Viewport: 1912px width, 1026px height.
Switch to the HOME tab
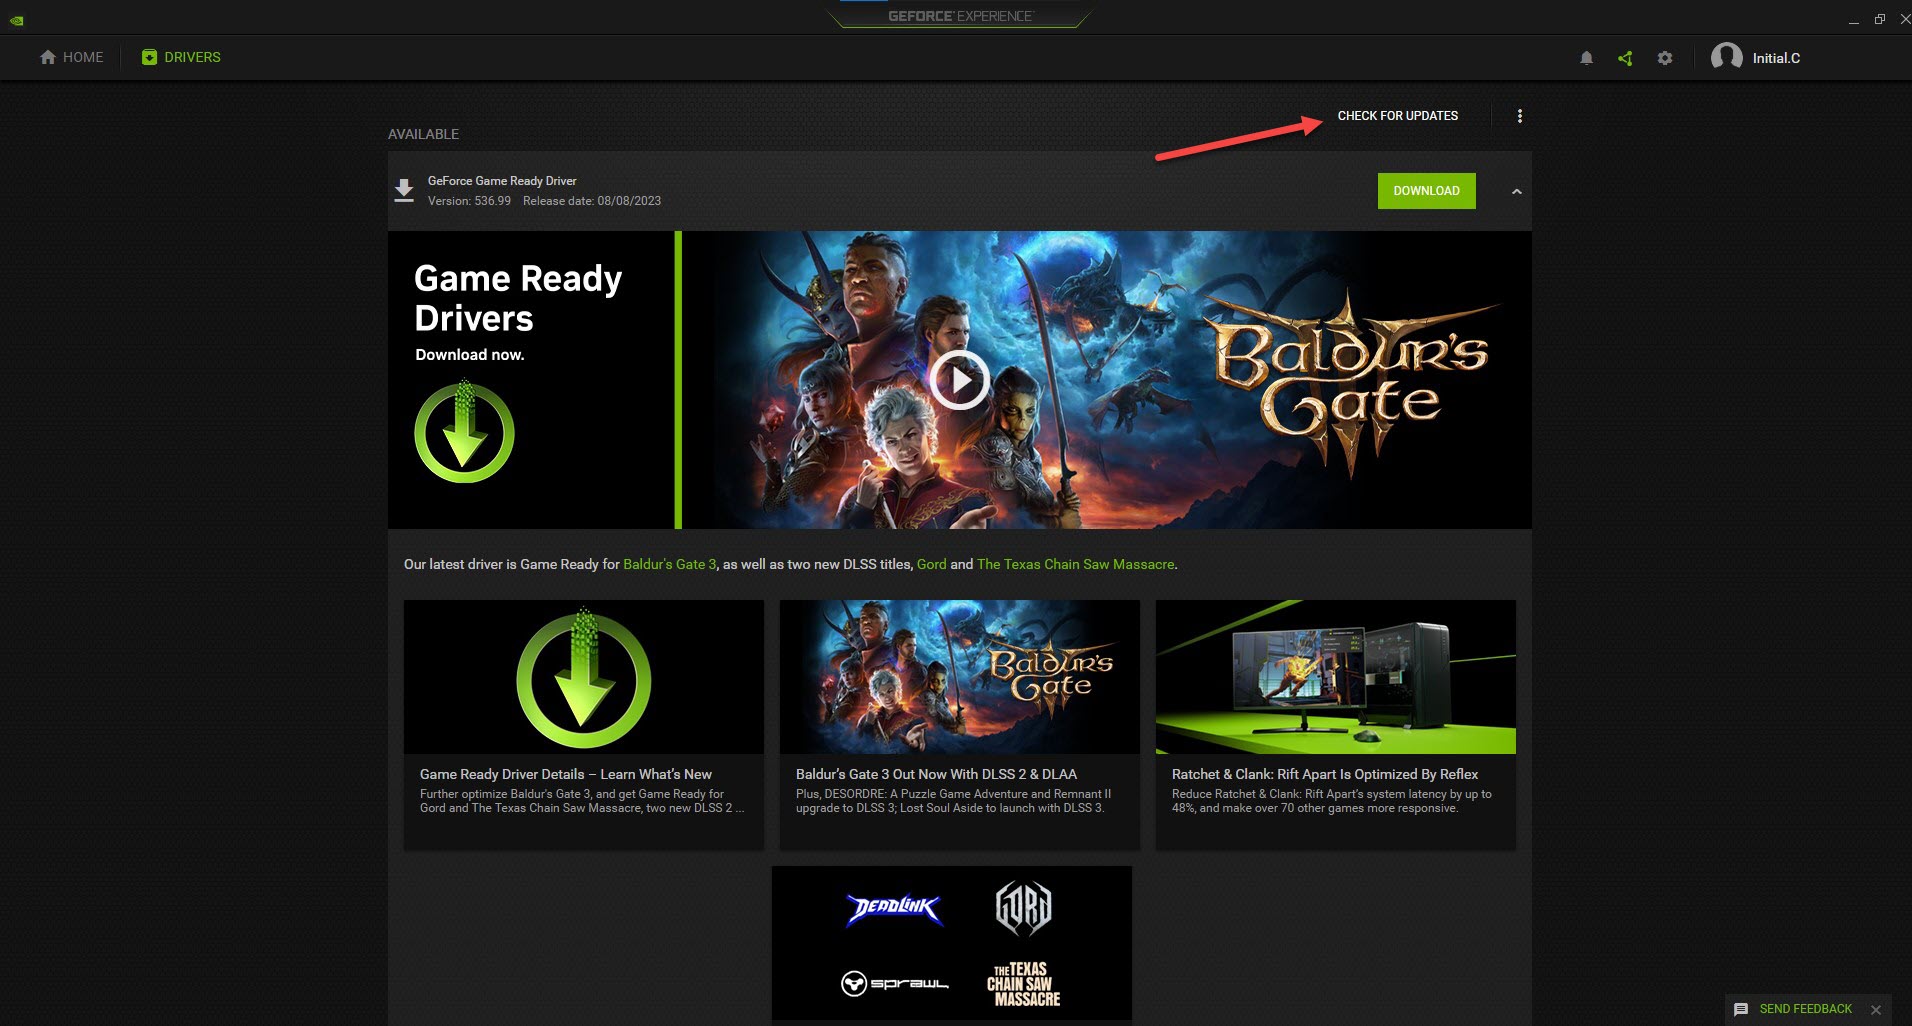click(71, 57)
